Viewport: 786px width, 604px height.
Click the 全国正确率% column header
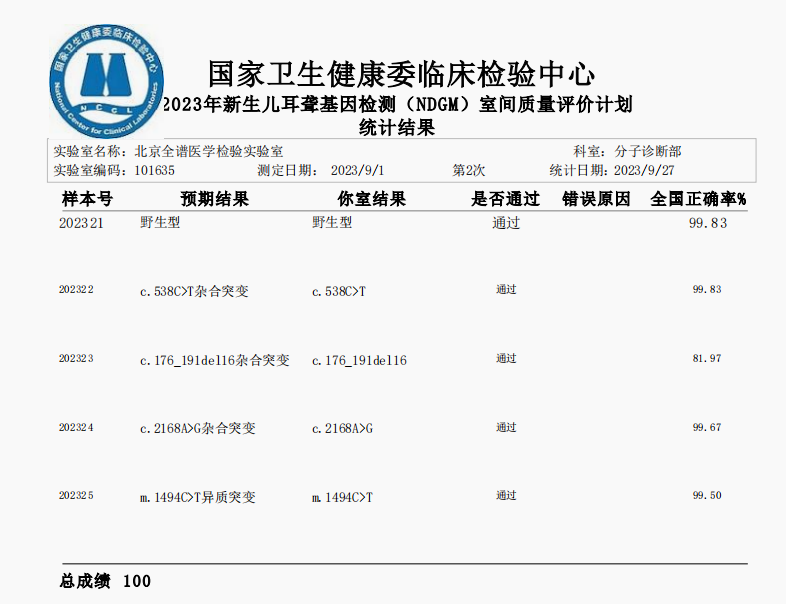click(x=698, y=199)
